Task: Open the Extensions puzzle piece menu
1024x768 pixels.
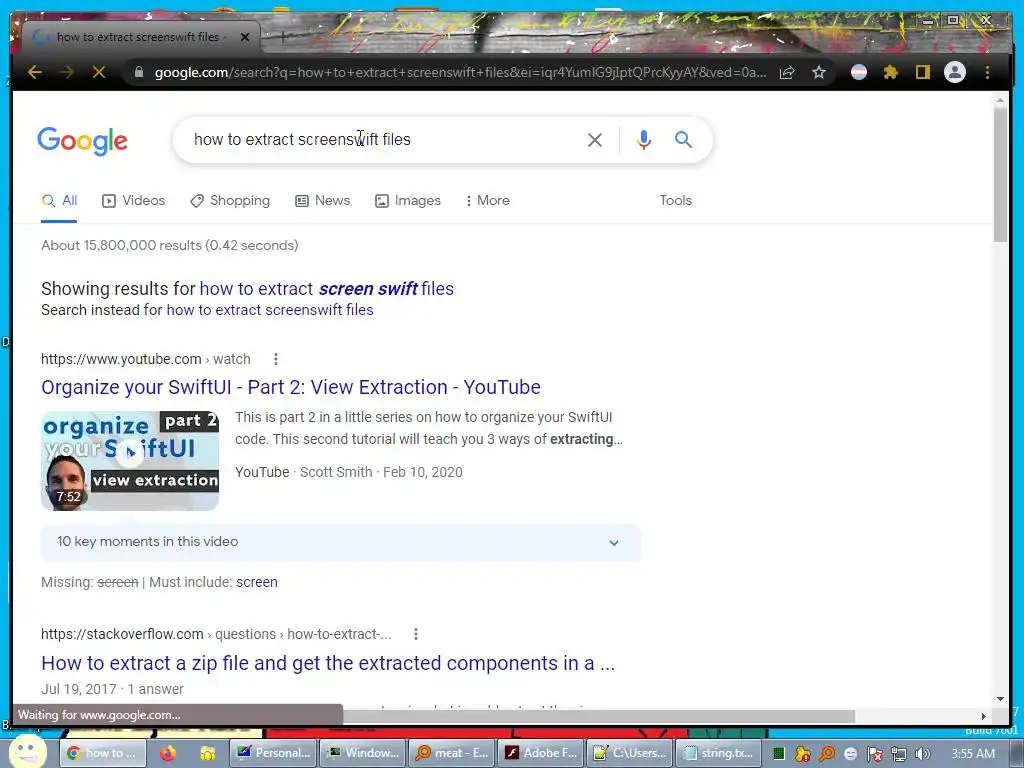Action: [891, 72]
